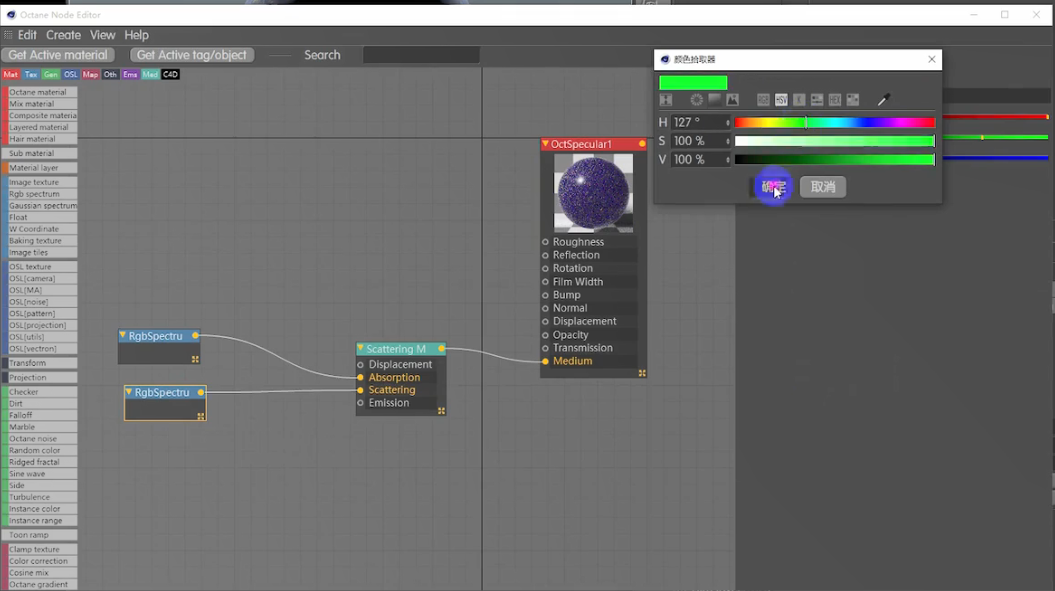Collapse the upper RgbSpectru node triangle
The image size is (1055, 591).
coord(122,335)
